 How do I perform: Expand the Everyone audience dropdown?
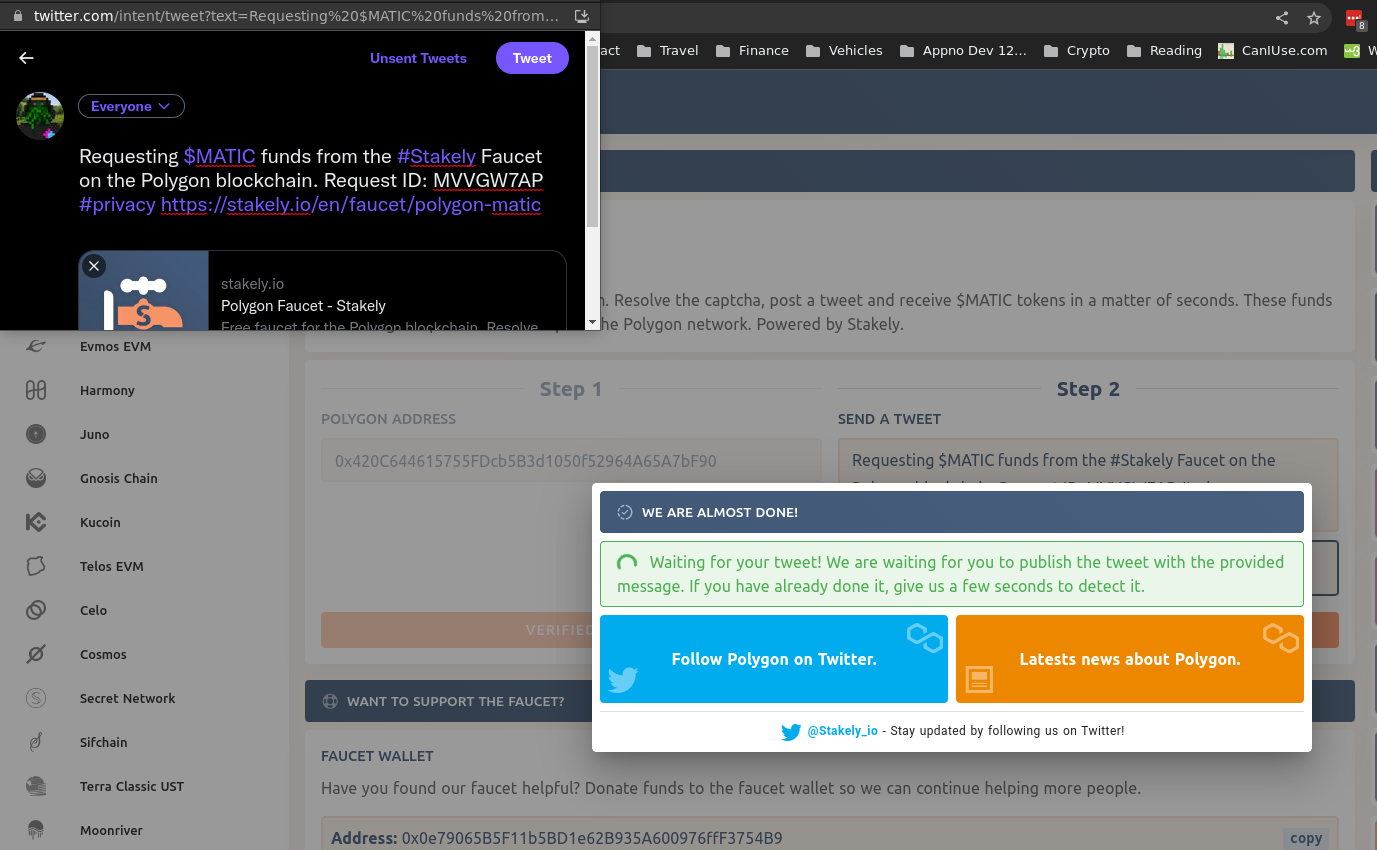tap(131, 107)
